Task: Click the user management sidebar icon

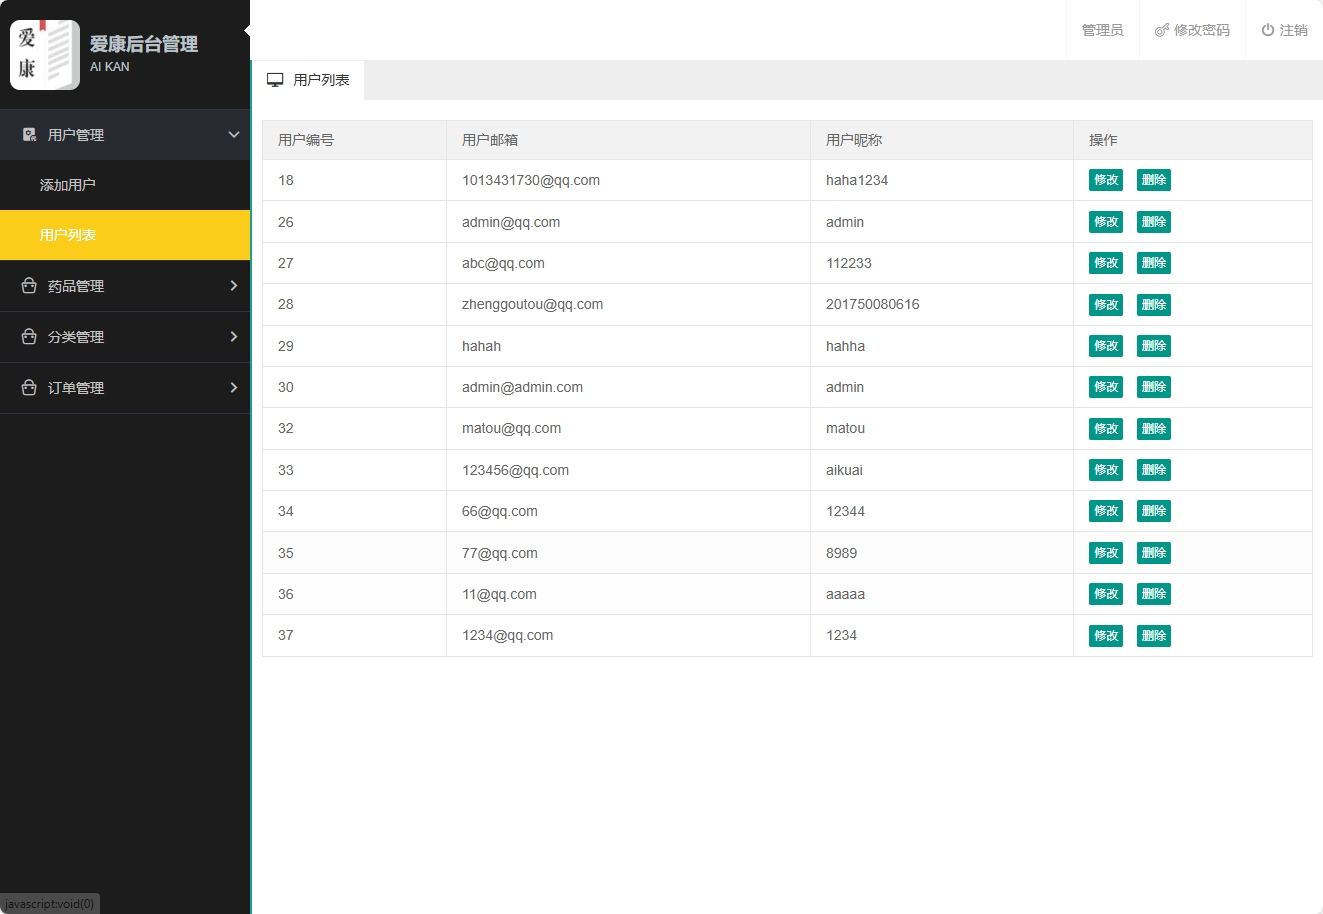Action: [x=29, y=135]
